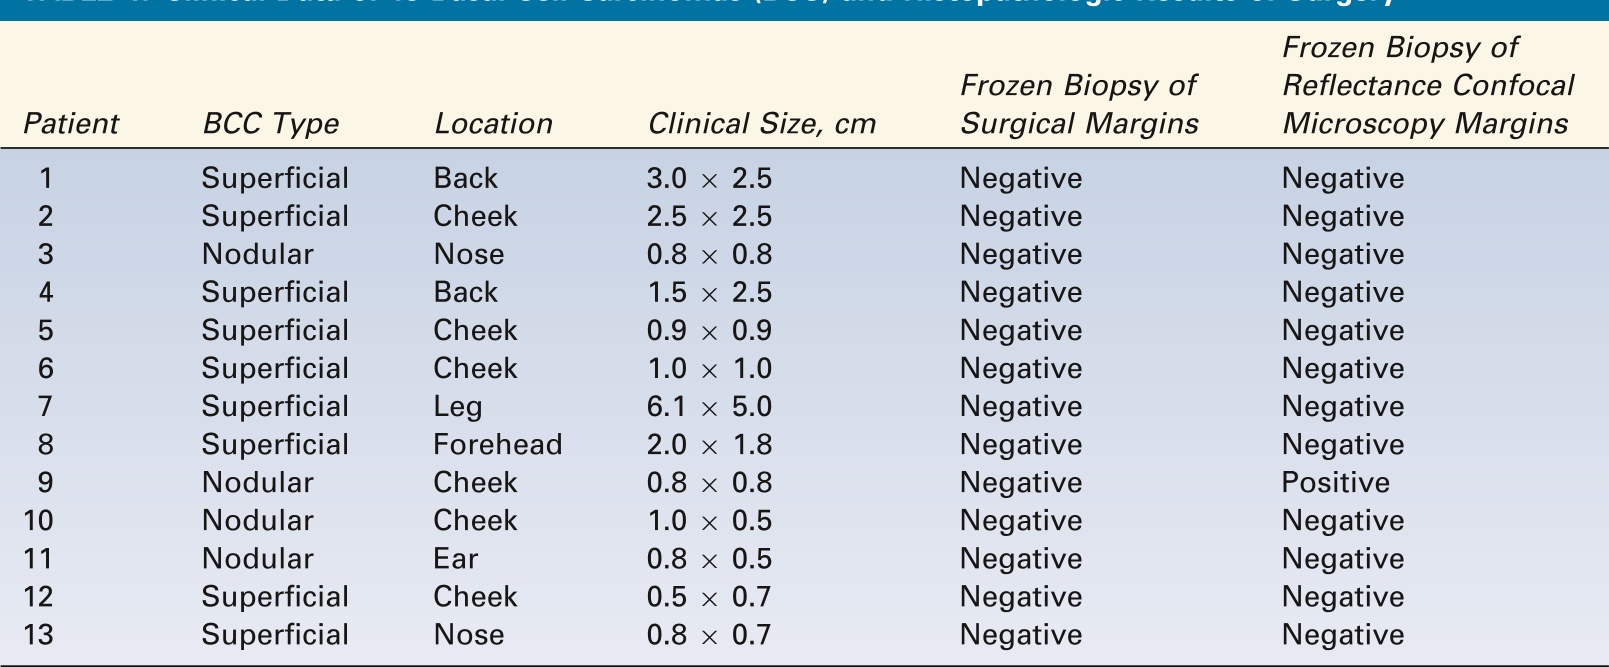Select "Nodular" BCC type for patient 11
Screen dimensions: 1609x667
point(257,559)
